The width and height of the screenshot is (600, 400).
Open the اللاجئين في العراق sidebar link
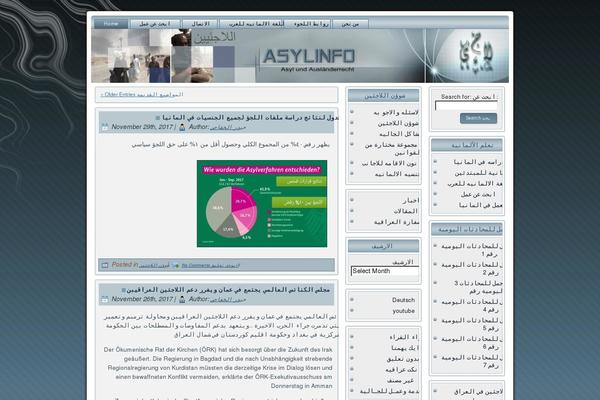point(478,392)
